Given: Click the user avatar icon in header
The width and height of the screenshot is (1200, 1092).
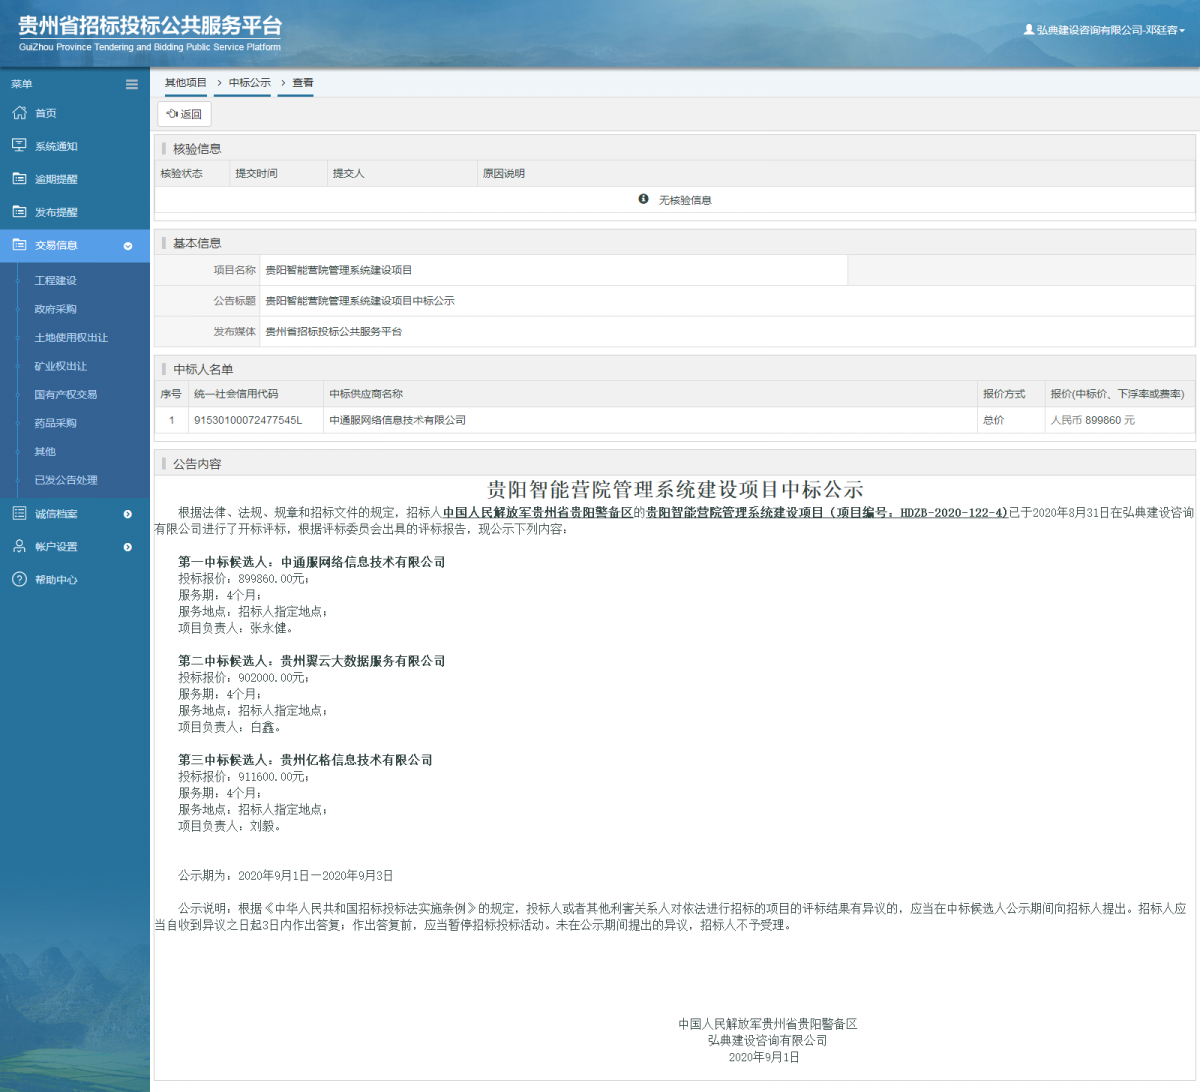Looking at the screenshot, I should (x=1029, y=30).
